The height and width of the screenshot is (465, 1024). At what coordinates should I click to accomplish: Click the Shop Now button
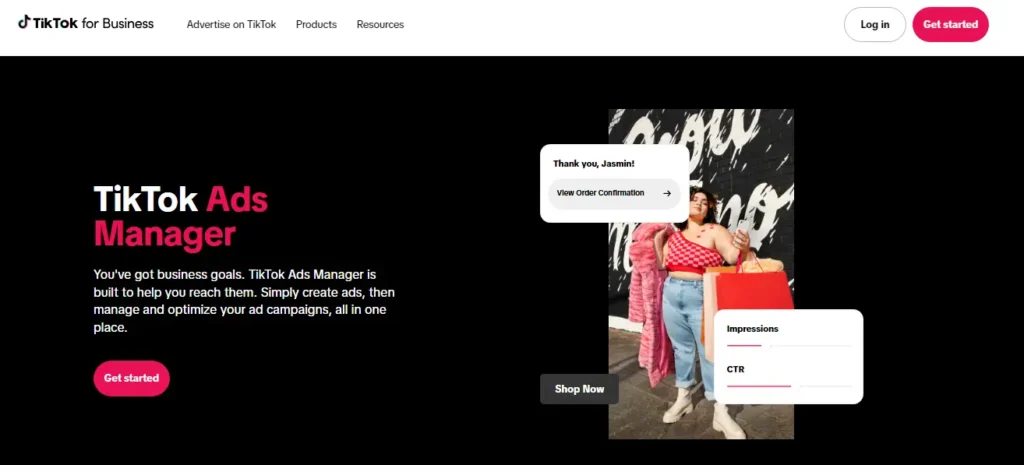pyautogui.click(x=579, y=389)
